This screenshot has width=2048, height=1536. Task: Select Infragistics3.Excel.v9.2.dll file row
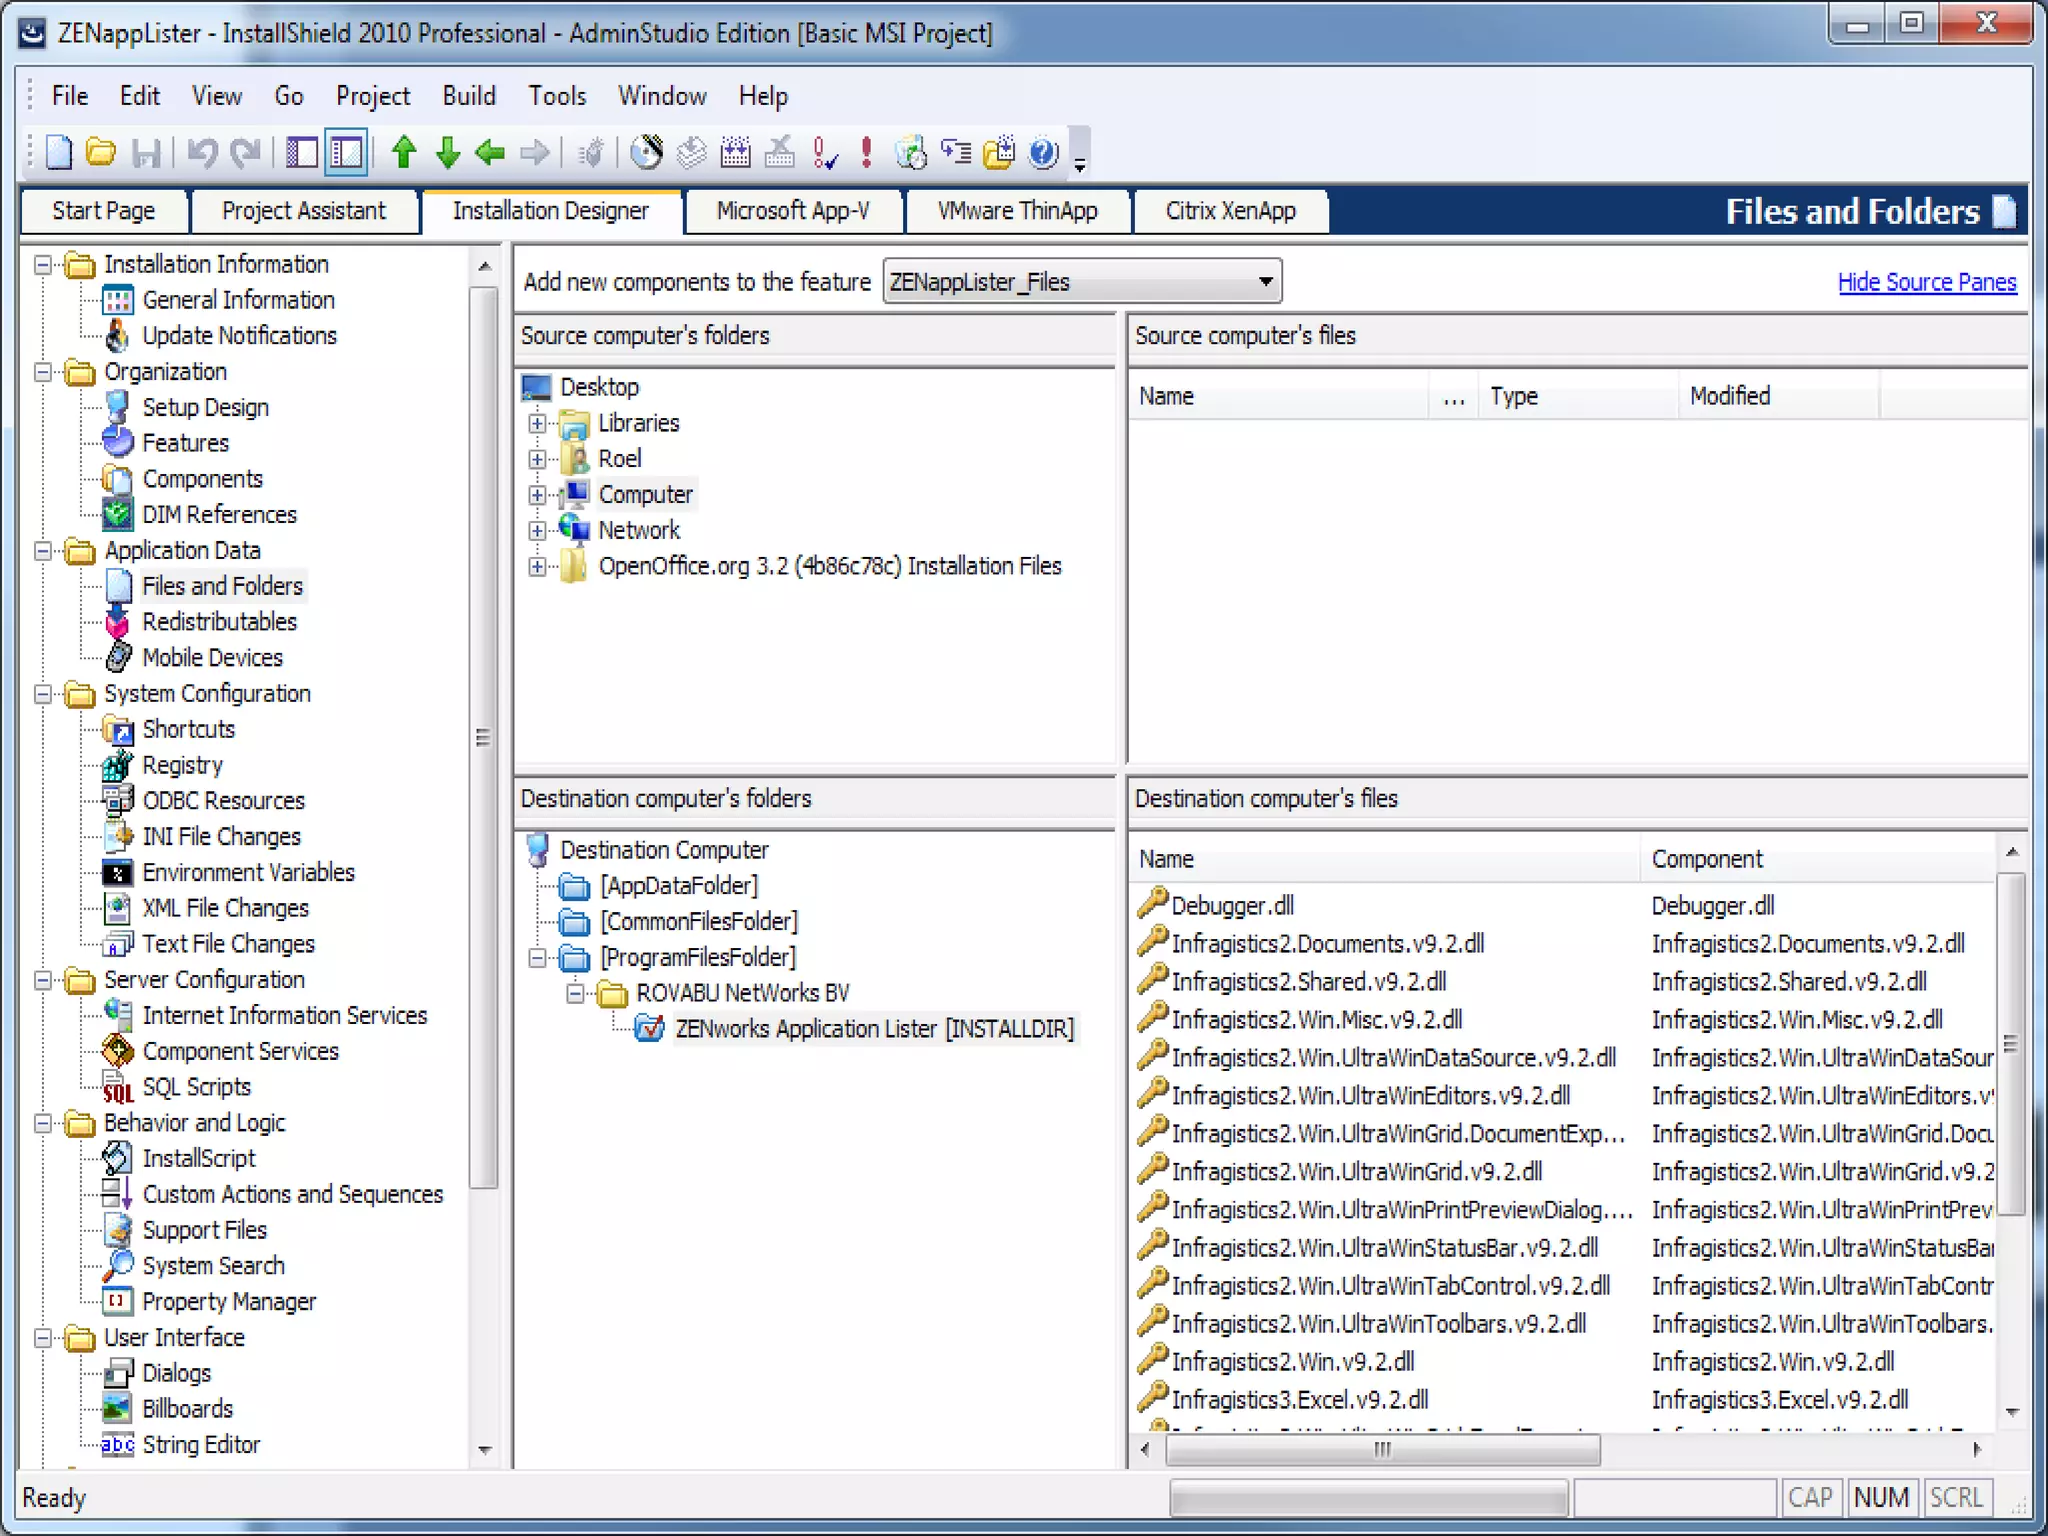pyautogui.click(x=1299, y=1400)
